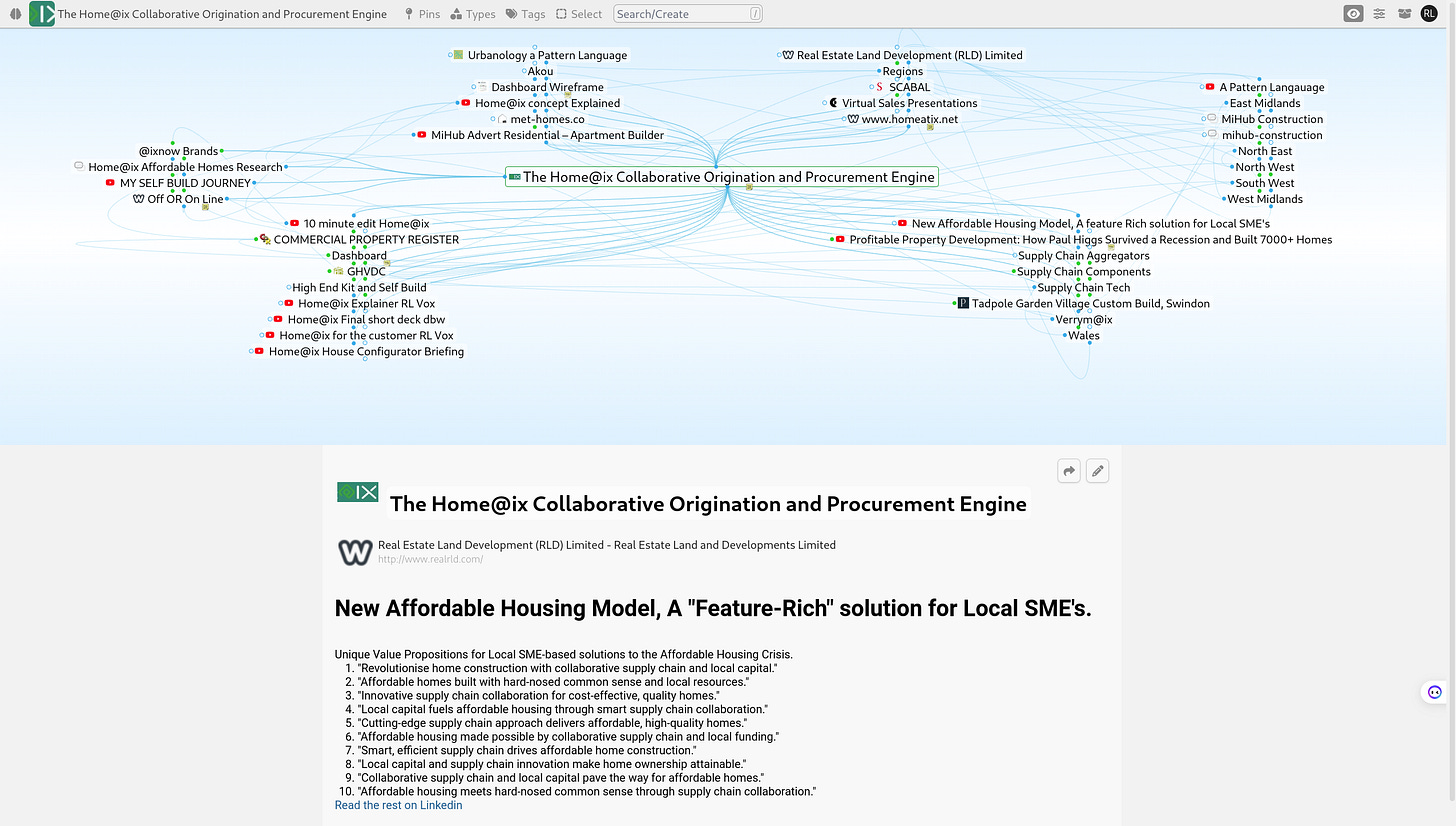Click YouTube icon of A Pattern Langauage
The height and width of the screenshot is (826, 1456).
(x=1210, y=87)
